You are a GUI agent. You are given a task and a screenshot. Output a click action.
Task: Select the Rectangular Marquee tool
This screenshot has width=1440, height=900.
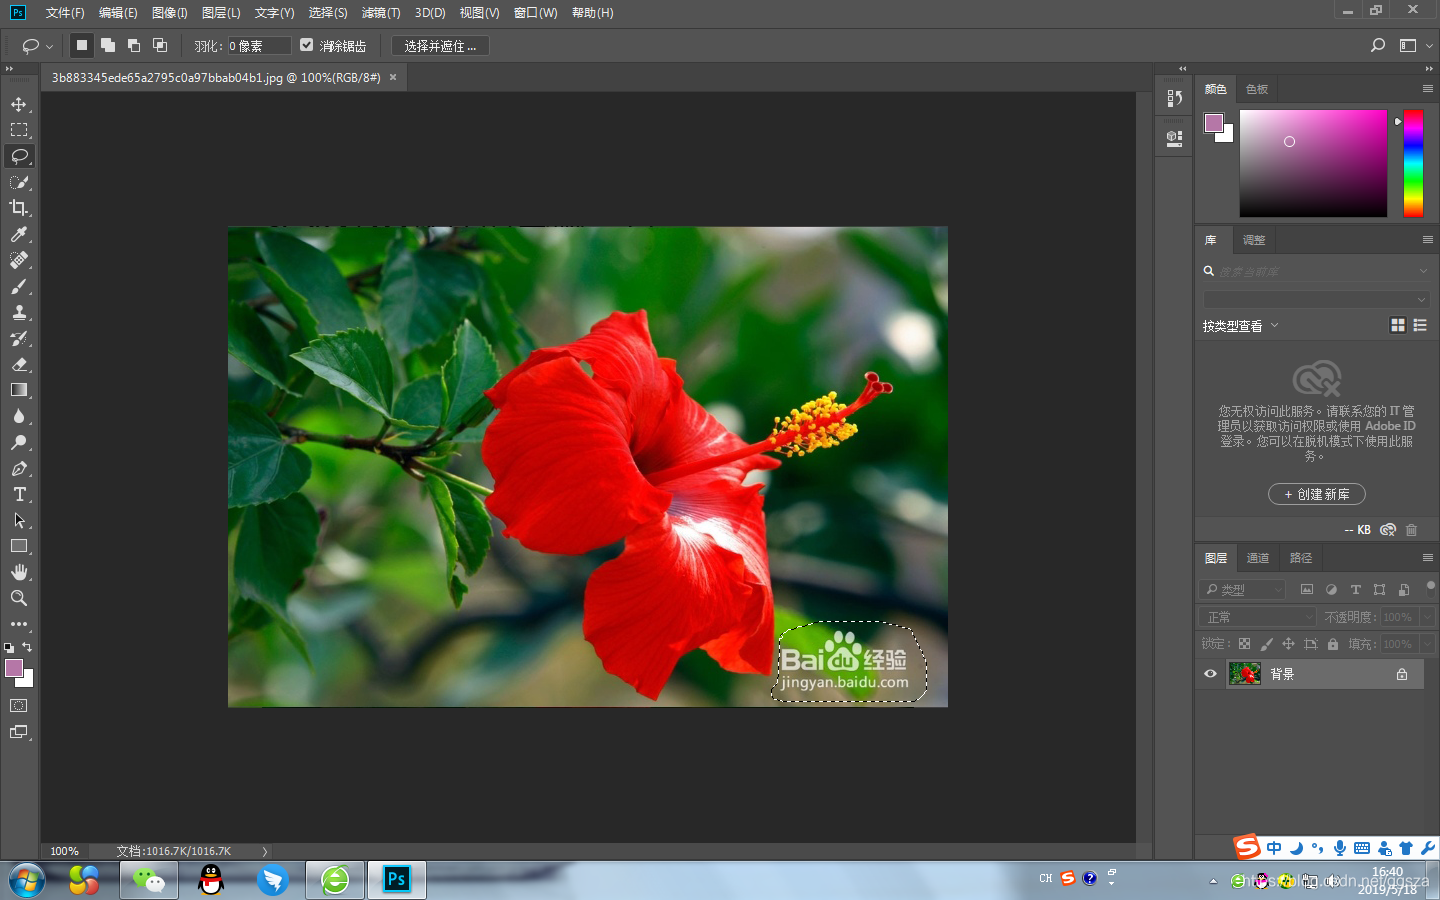click(x=19, y=130)
